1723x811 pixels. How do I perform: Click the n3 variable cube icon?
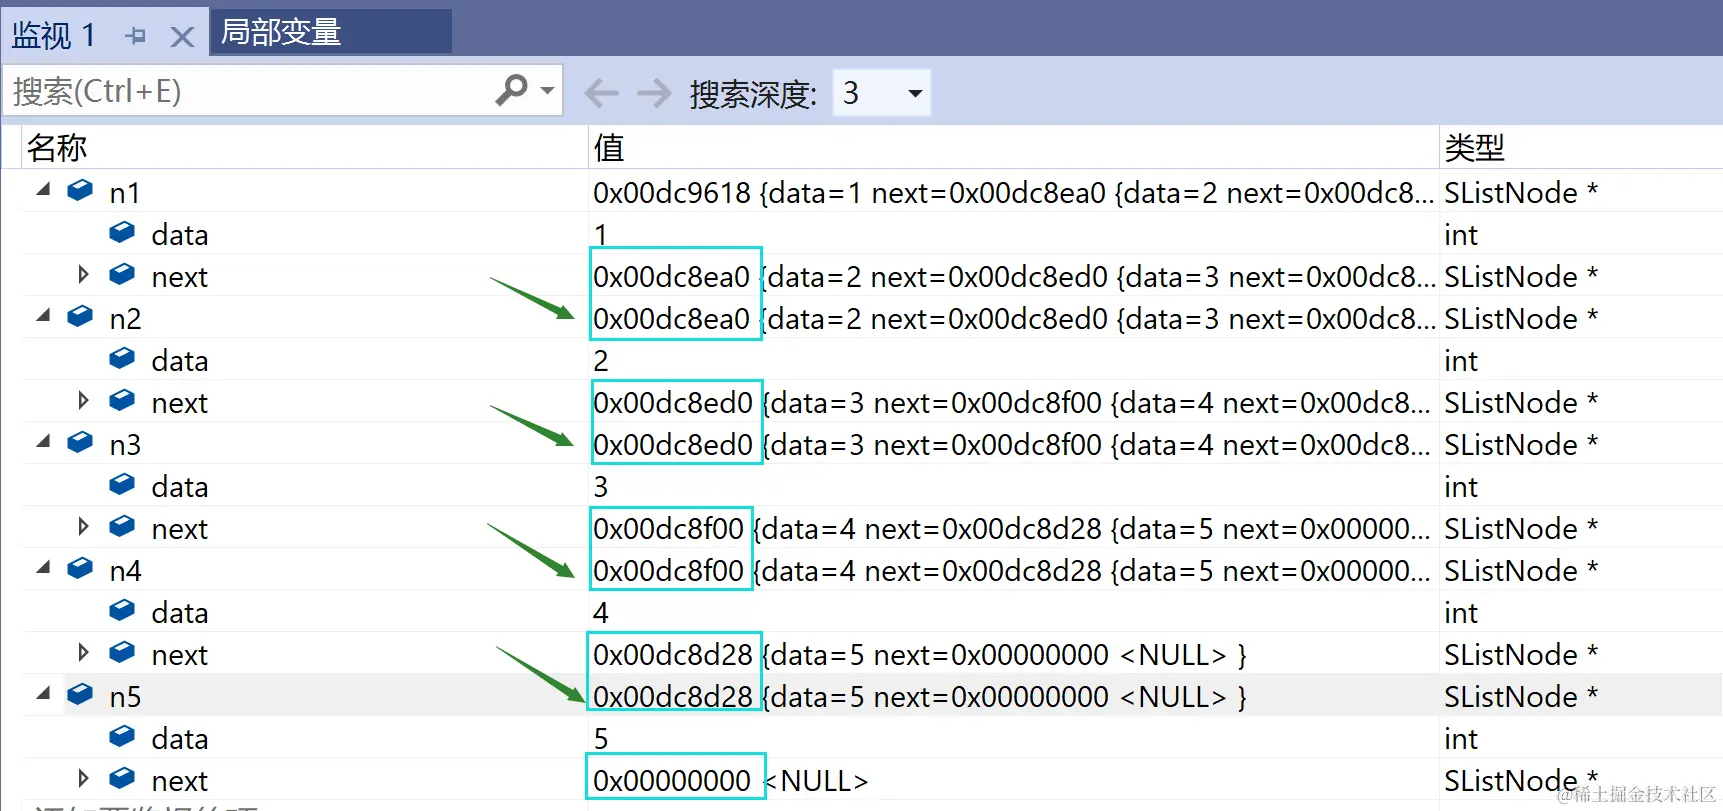pyautogui.click(x=80, y=442)
